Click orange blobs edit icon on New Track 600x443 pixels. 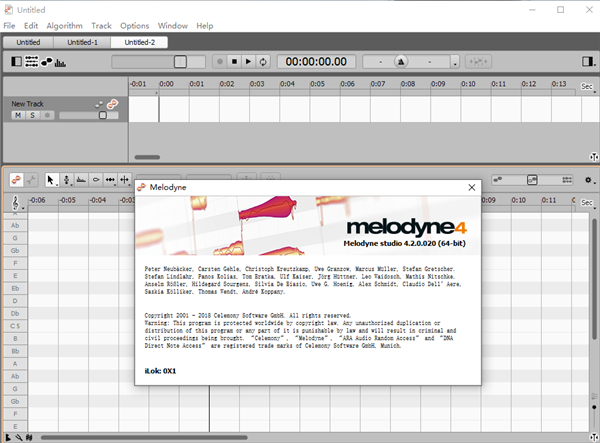[x=112, y=104]
